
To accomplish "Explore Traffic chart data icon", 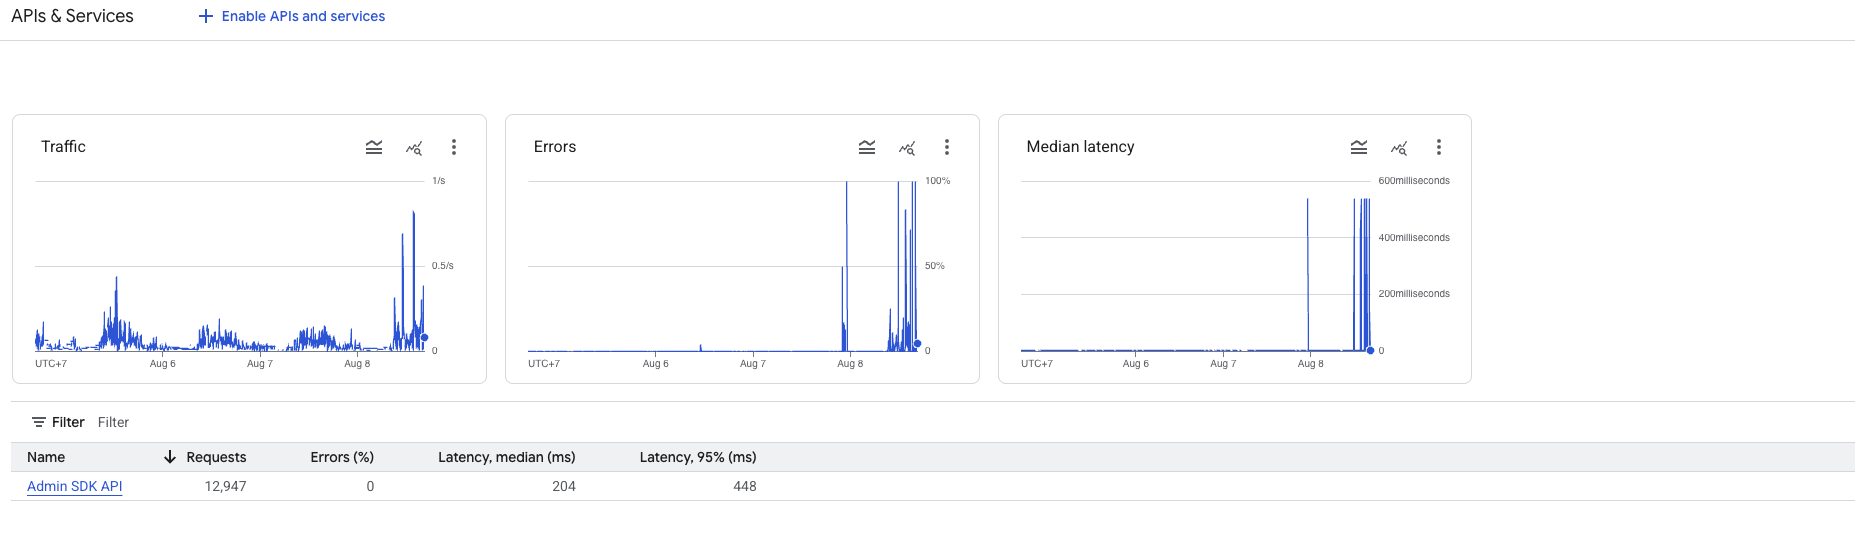I will click(x=414, y=147).
